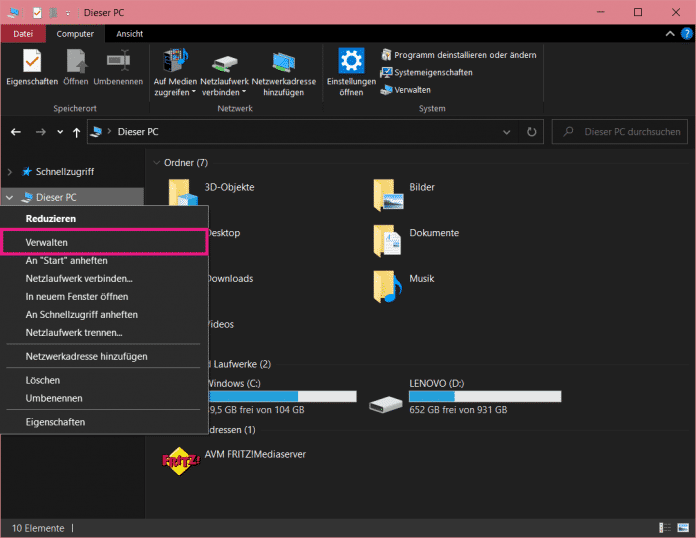Viewport: 696px width, 538px height.
Task: Switch to large icons view in status bar
Action: (683, 528)
